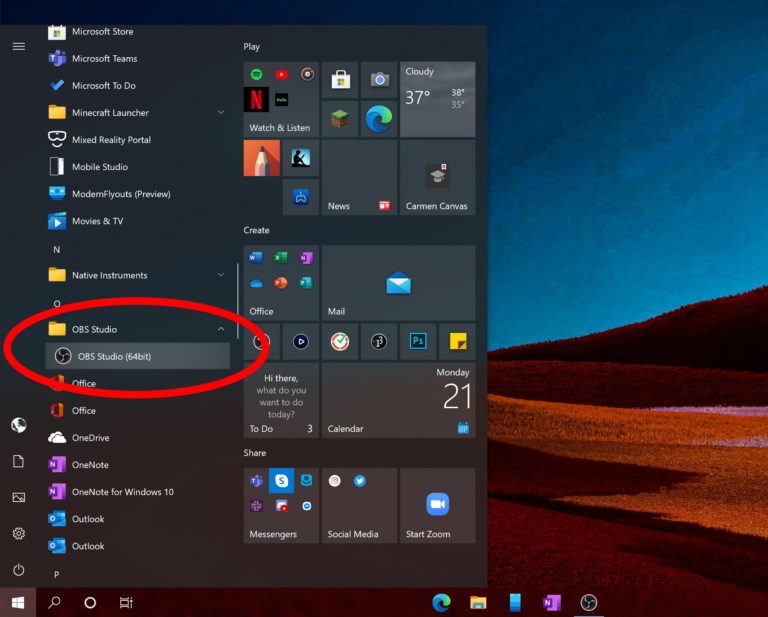Open OneDrive from the app list
The width and height of the screenshot is (768, 617).
[137, 438]
